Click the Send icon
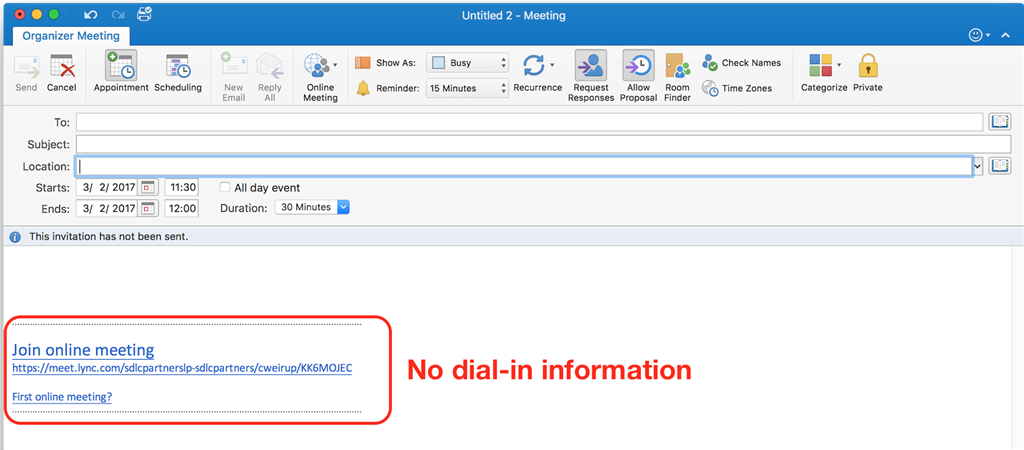 point(26,67)
